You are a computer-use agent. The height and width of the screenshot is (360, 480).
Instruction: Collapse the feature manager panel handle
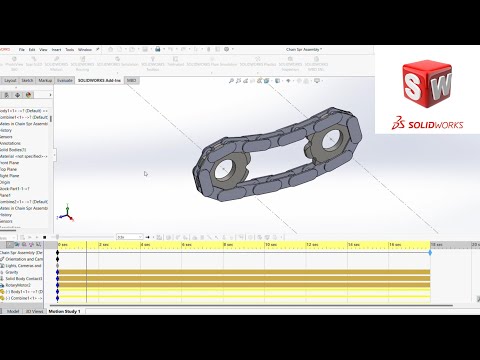coord(54,155)
